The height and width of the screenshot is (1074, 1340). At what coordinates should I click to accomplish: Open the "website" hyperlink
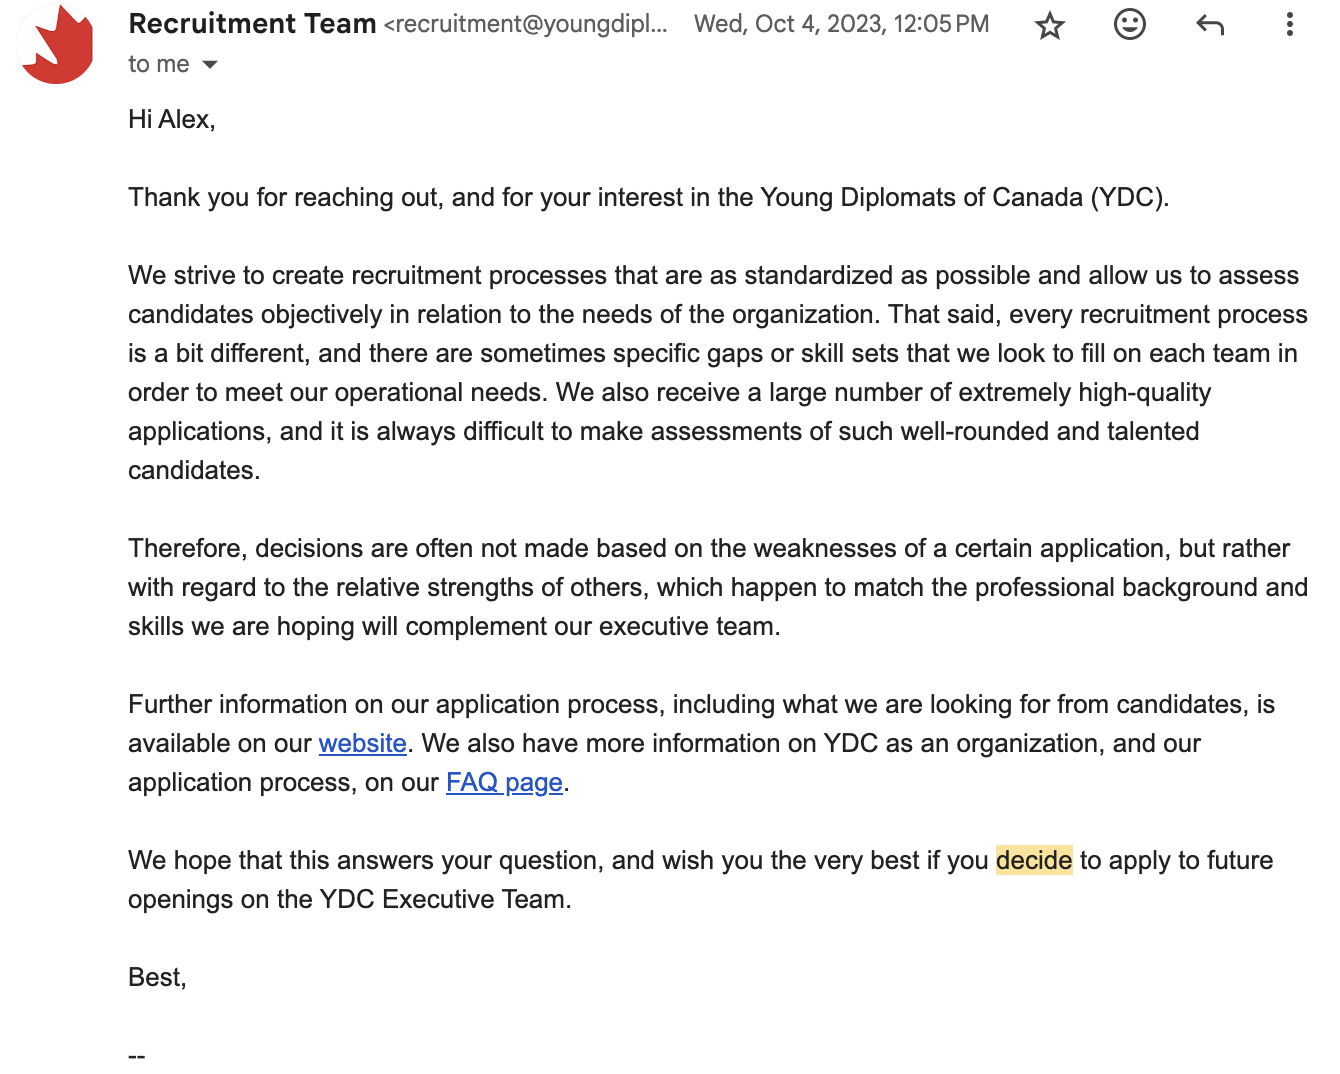coord(362,744)
